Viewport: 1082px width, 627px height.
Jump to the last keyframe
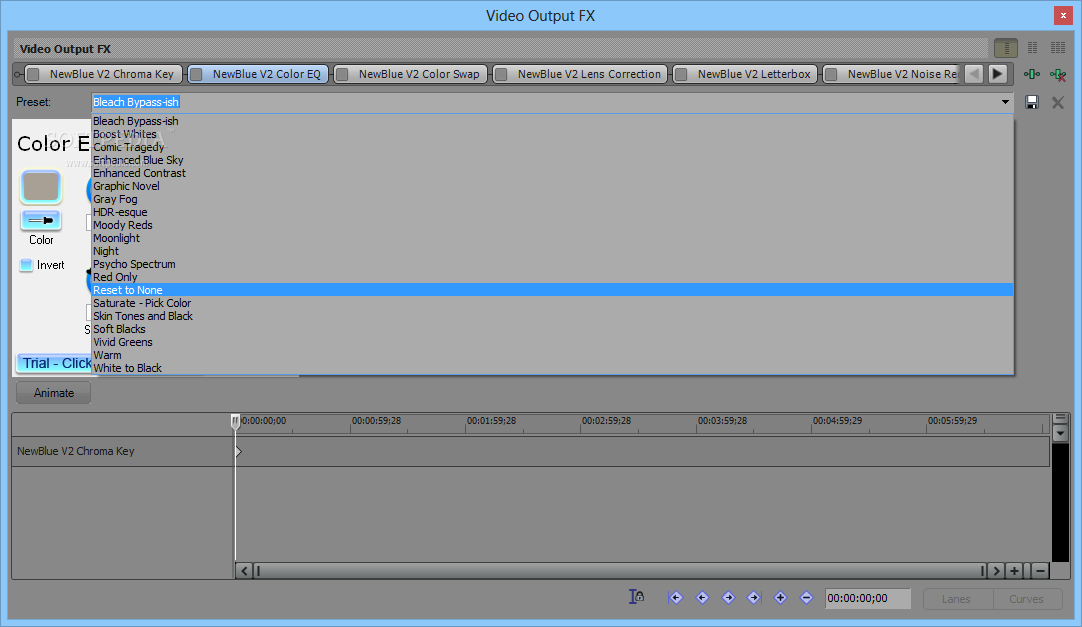pos(754,597)
